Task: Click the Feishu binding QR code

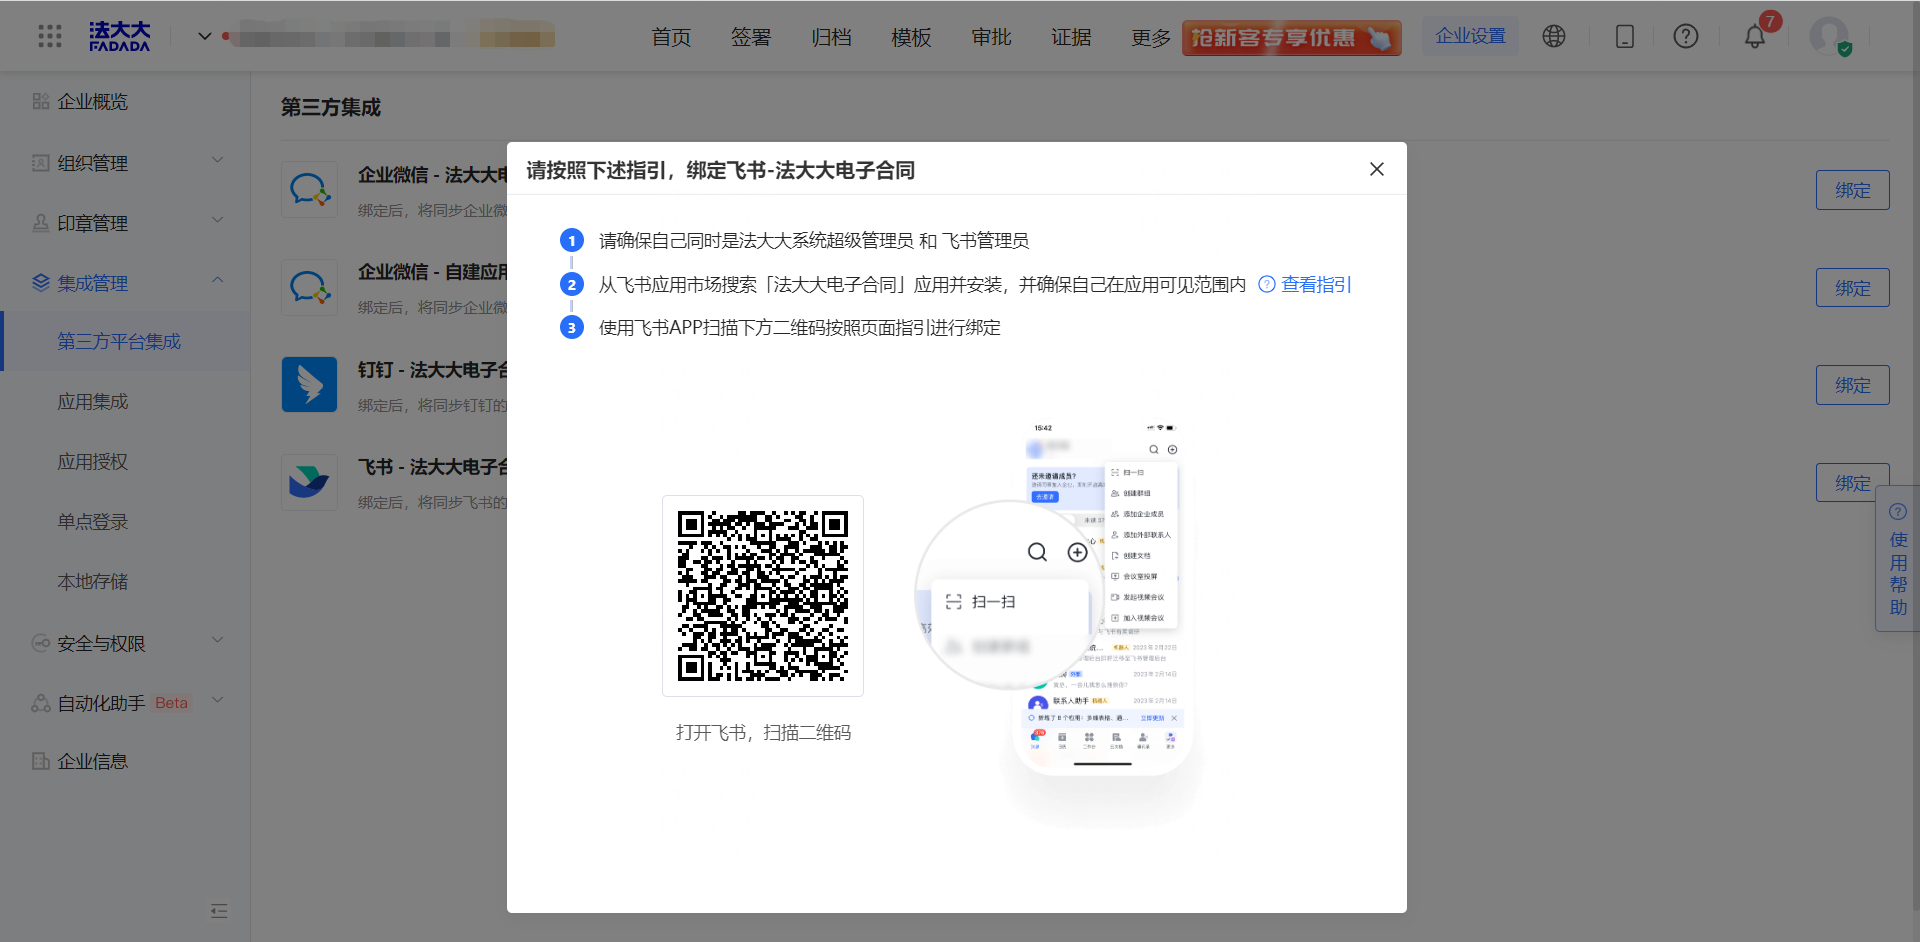Action: pos(763,596)
